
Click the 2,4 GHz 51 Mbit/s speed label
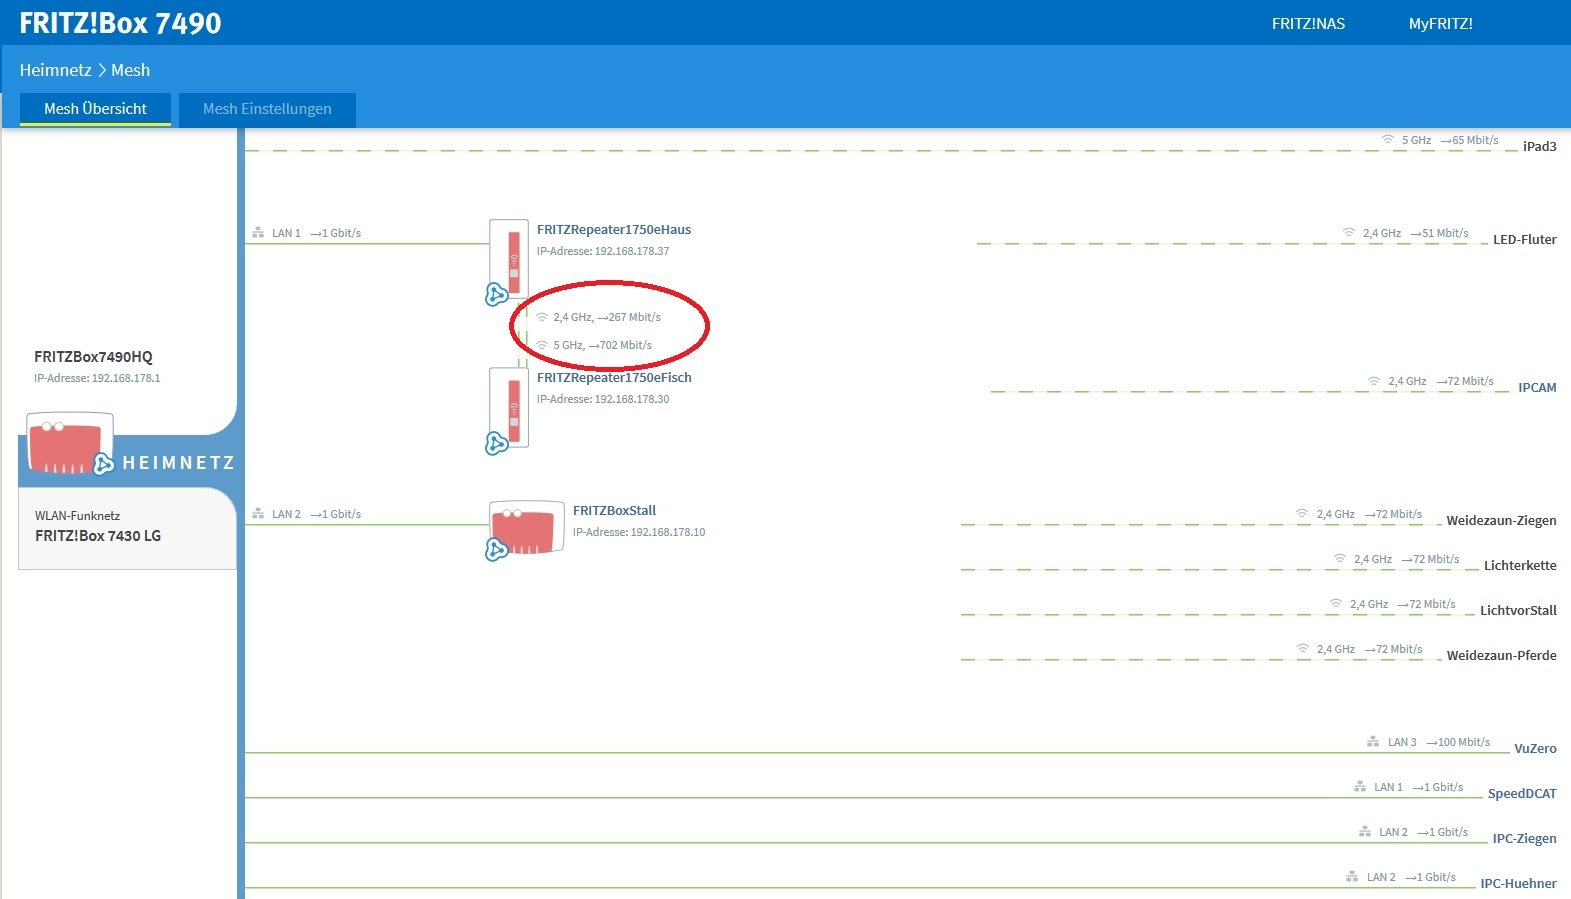pos(1415,233)
